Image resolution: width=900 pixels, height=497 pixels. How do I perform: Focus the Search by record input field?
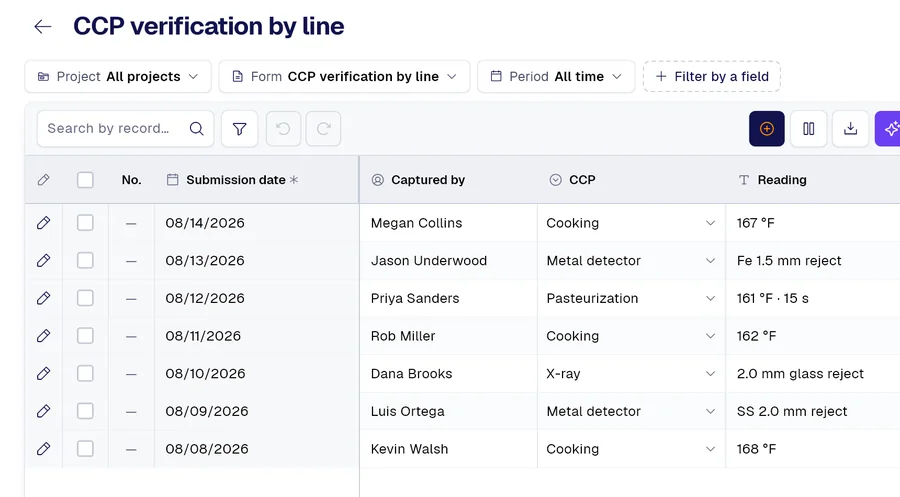pos(125,129)
